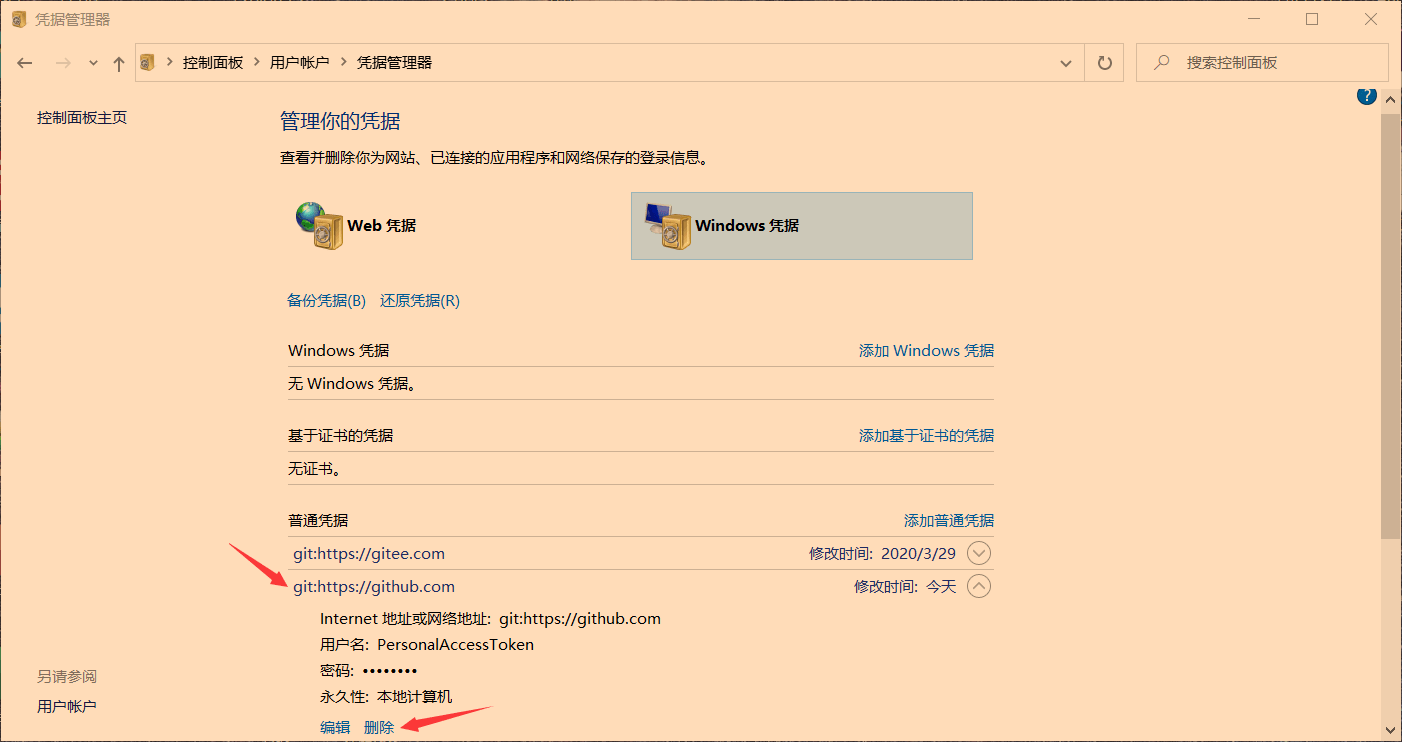Click the masked 密码 value

pyautogui.click(x=390, y=670)
